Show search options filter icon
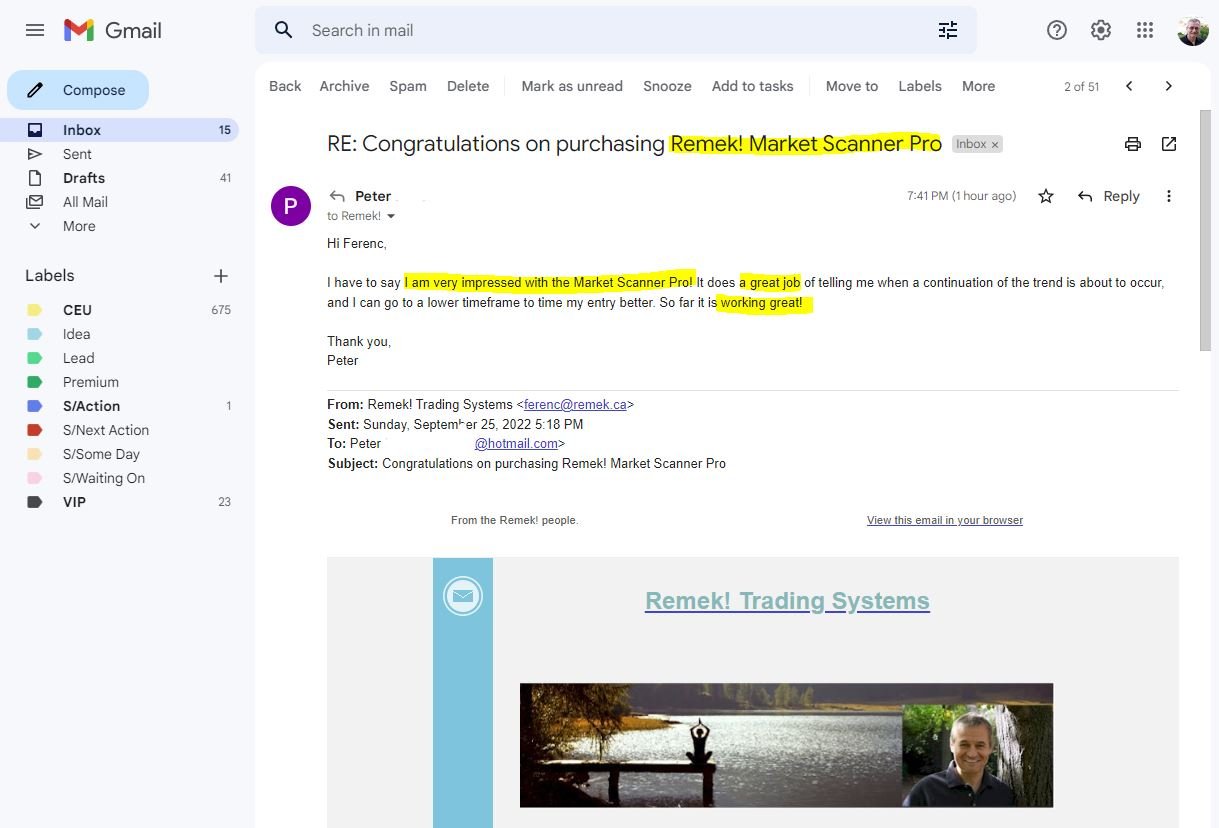Image resolution: width=1219 pixels, height=828 pixels. coord(948,30)
